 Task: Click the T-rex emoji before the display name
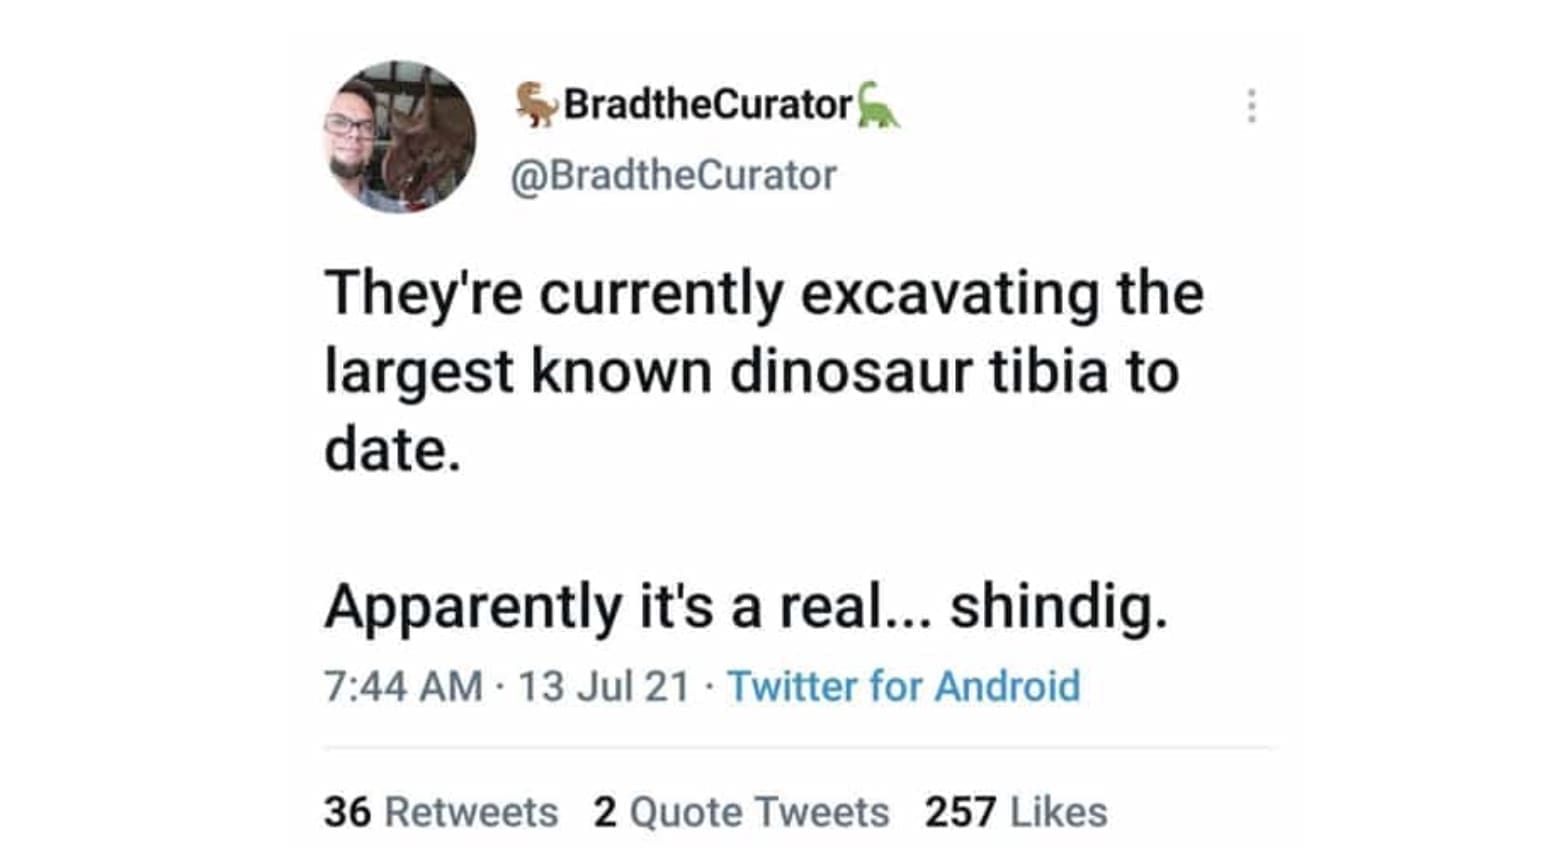click(x=537, y=104)
